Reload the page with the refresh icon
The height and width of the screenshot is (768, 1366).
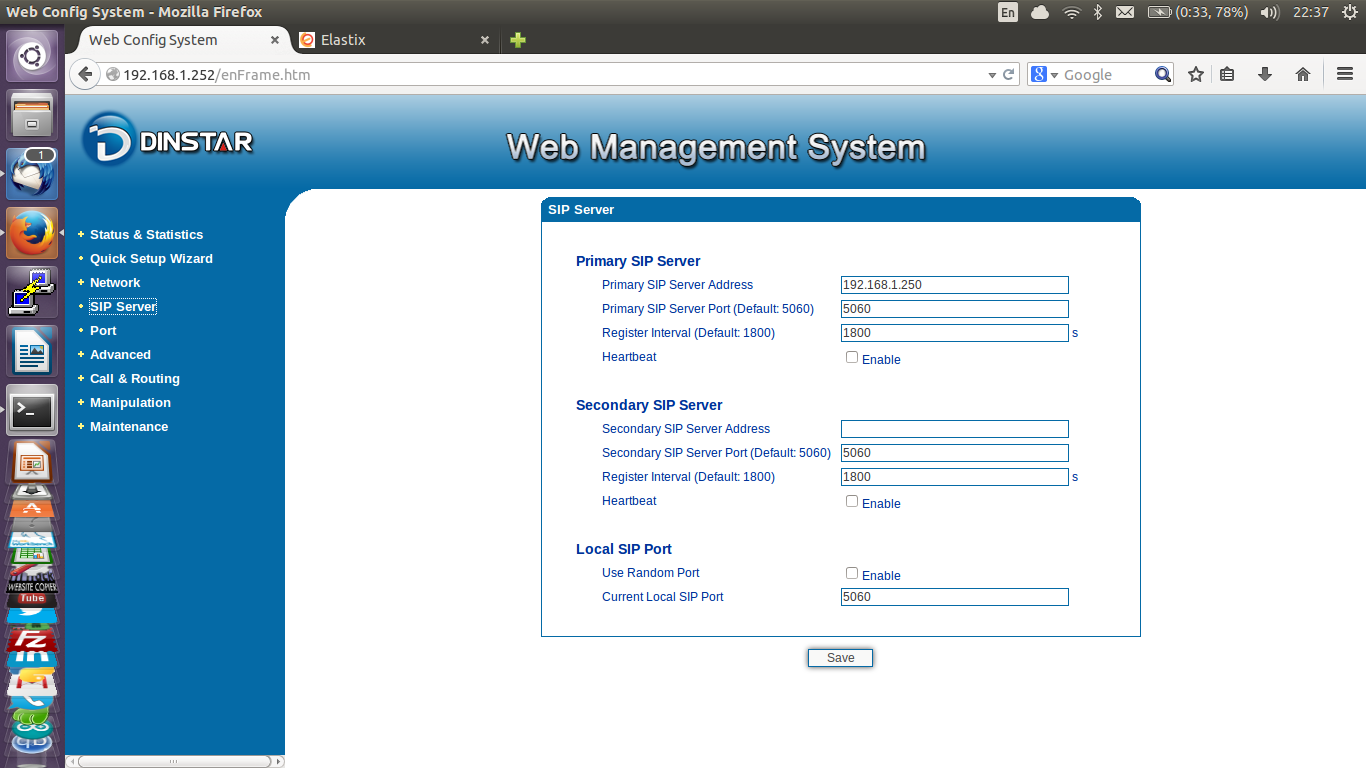point(1009,74)
